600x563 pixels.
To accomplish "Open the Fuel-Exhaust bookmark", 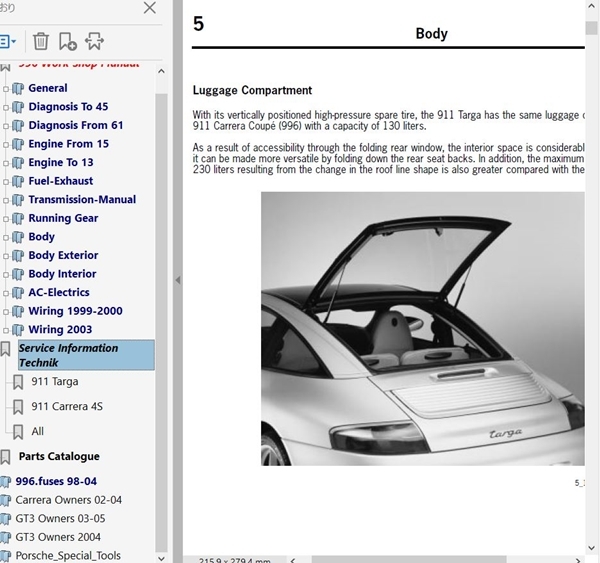I will tap(61, 181).
